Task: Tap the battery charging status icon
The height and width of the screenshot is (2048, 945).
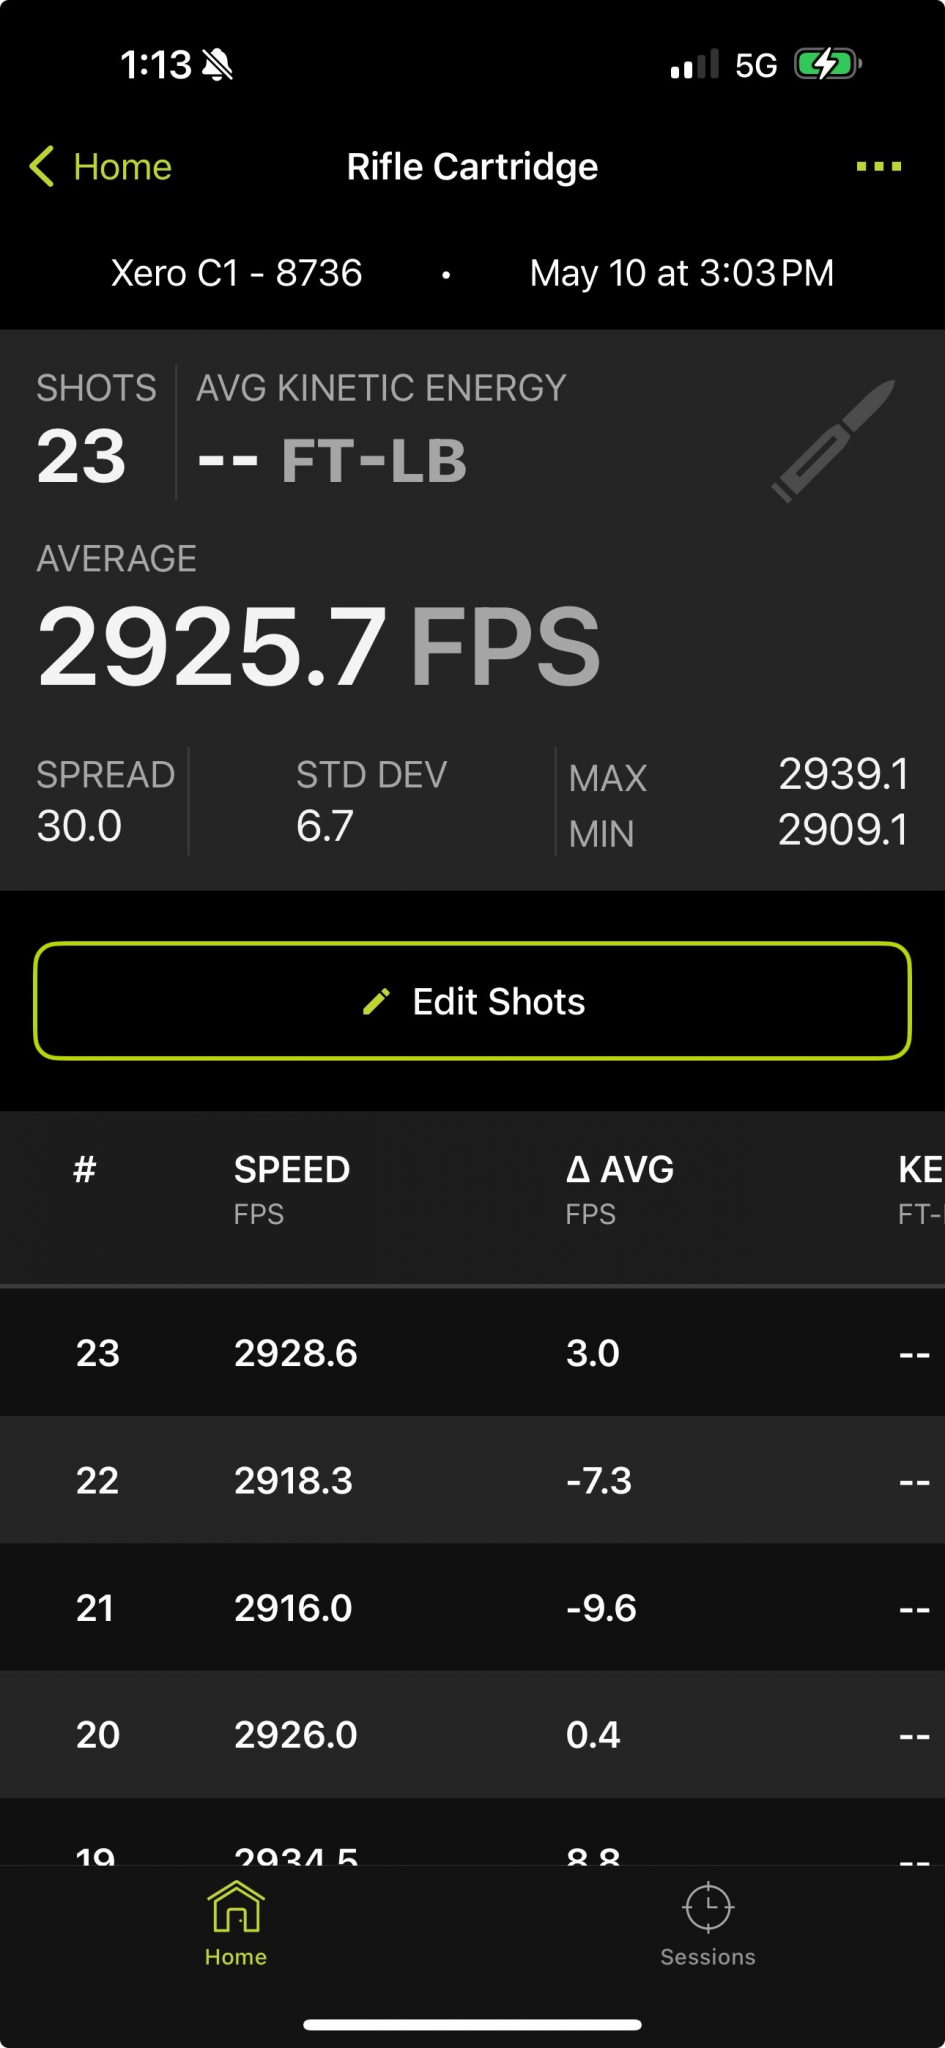Action: [x=827, y=65]
